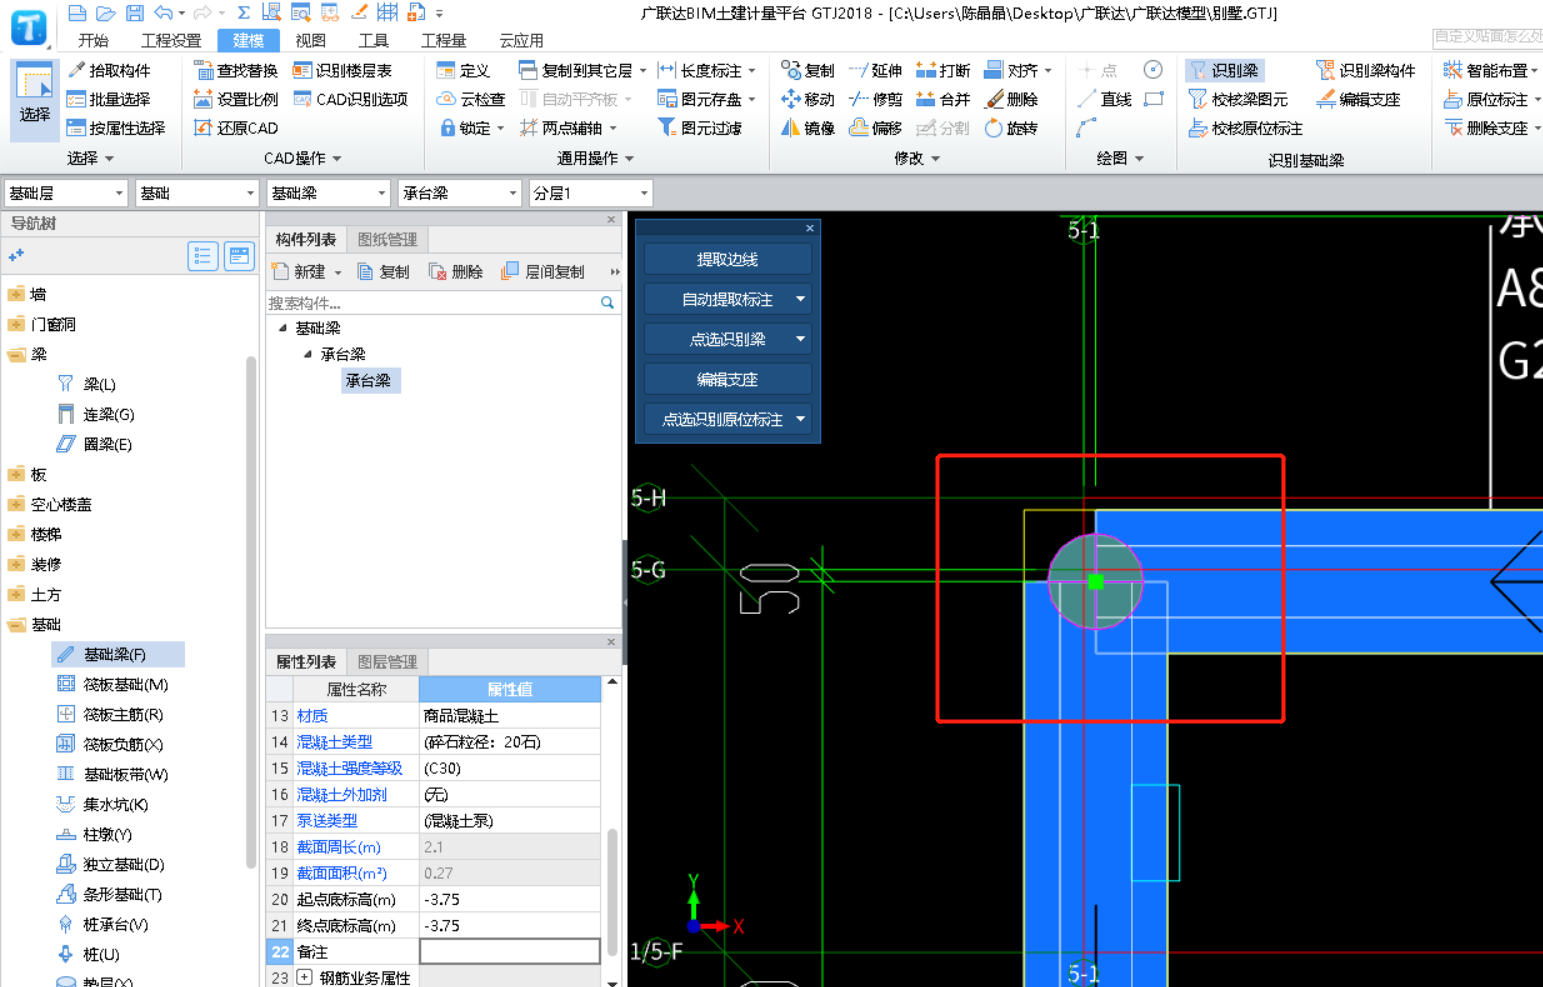The width and height of the screenshot is (1543, 987).
Task: Open the 视图 ribbon tab
Action: (310, 40)
